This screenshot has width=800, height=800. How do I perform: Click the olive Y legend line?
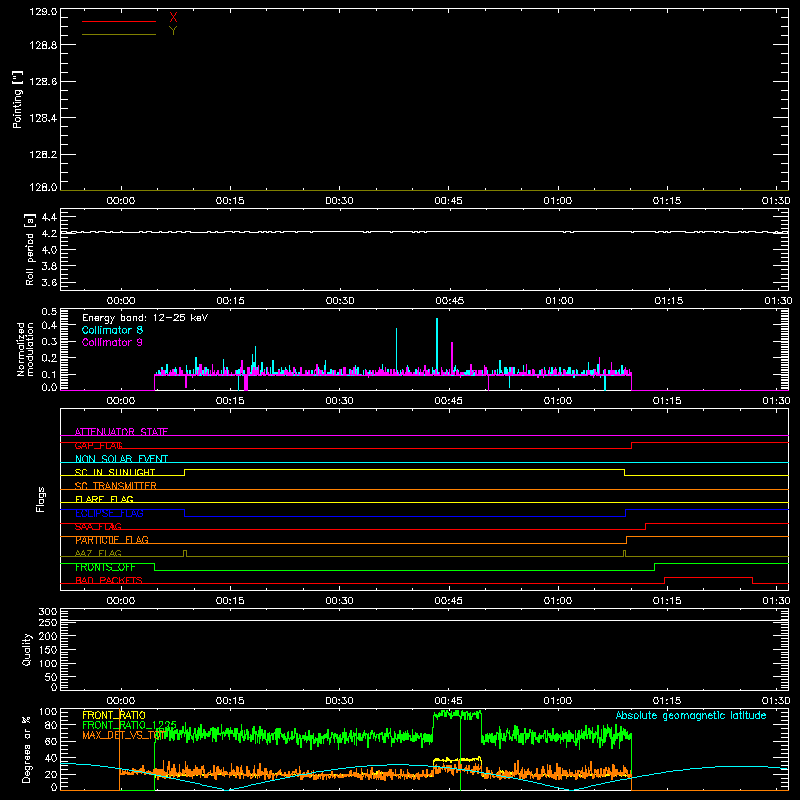(x=119, y=35)
